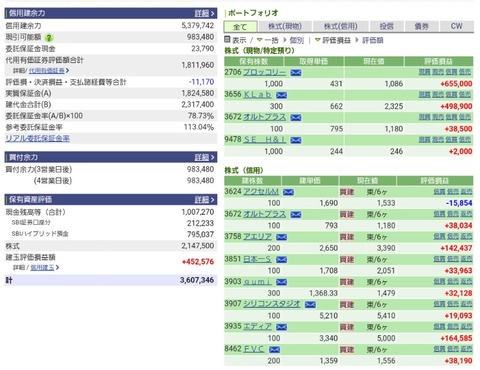
Task: Open the 代用有価証券 detail link
Action: 49,71
